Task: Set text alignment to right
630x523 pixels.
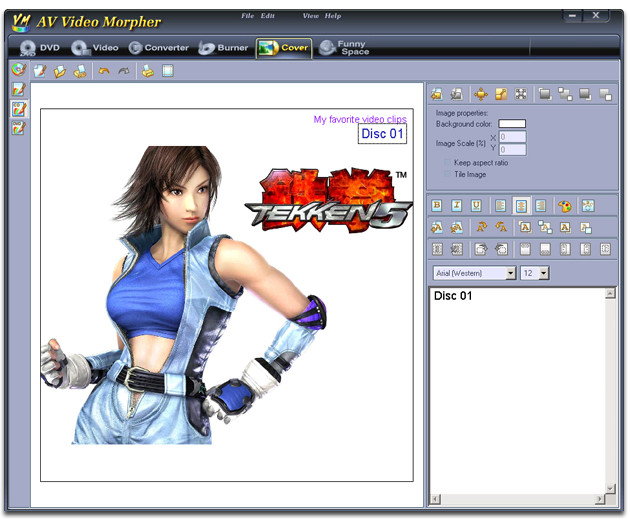Action: (x=541, y=206)
